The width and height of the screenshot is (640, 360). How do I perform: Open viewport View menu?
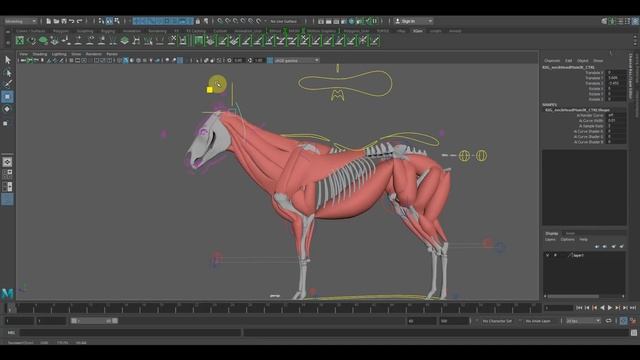tap(24, 54)
